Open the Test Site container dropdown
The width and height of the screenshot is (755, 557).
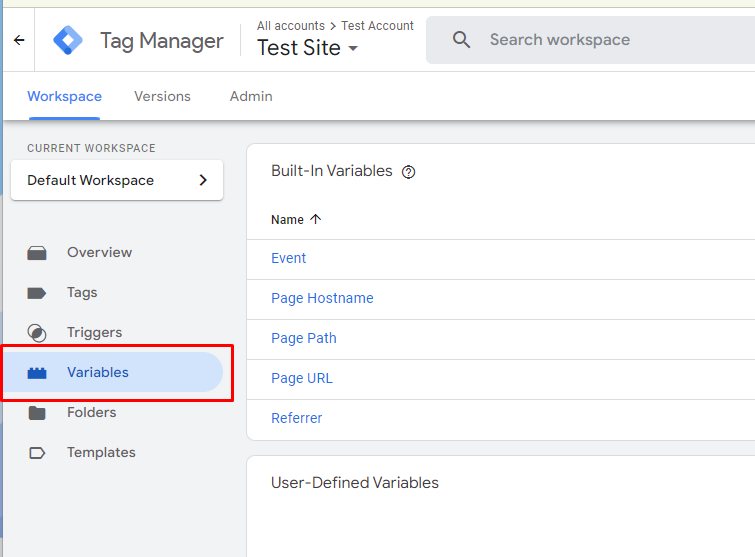point(307,48)
